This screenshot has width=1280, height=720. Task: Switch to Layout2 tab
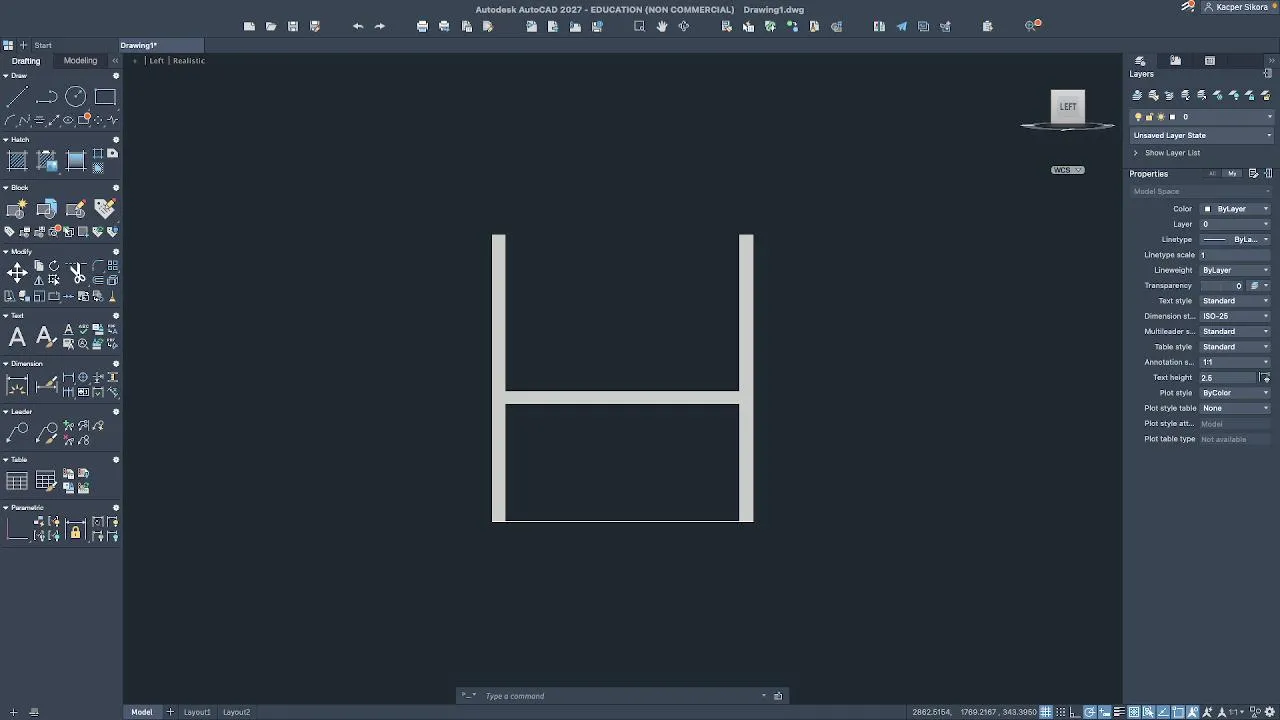[236, 712]
